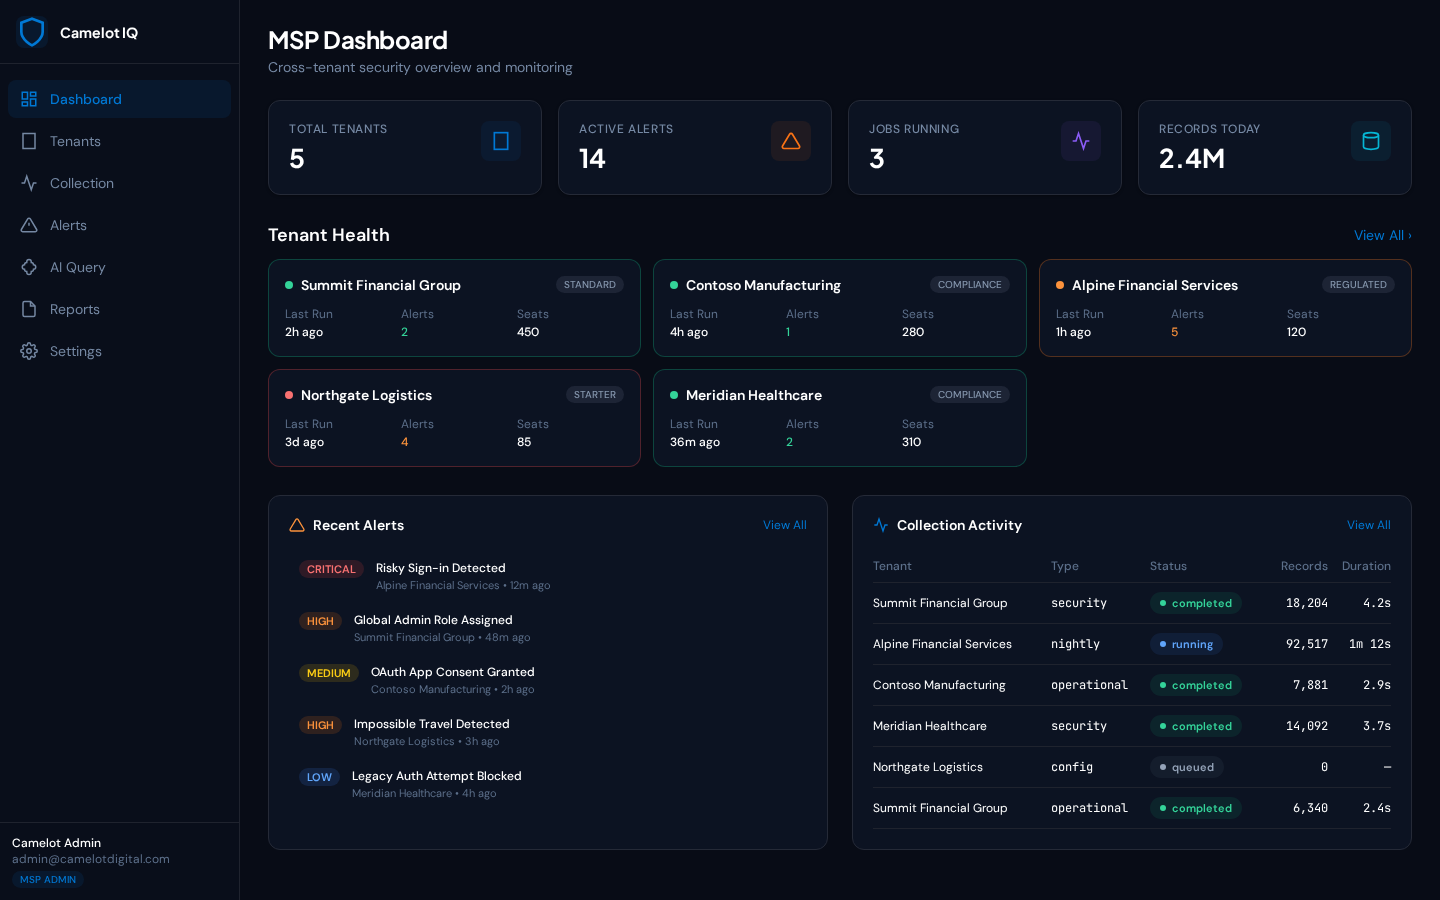The width and height of the screenshot is (1440, 900).
Task: Select the Global Admin Role Assigned alert
Action: click(x=548, y=628)
